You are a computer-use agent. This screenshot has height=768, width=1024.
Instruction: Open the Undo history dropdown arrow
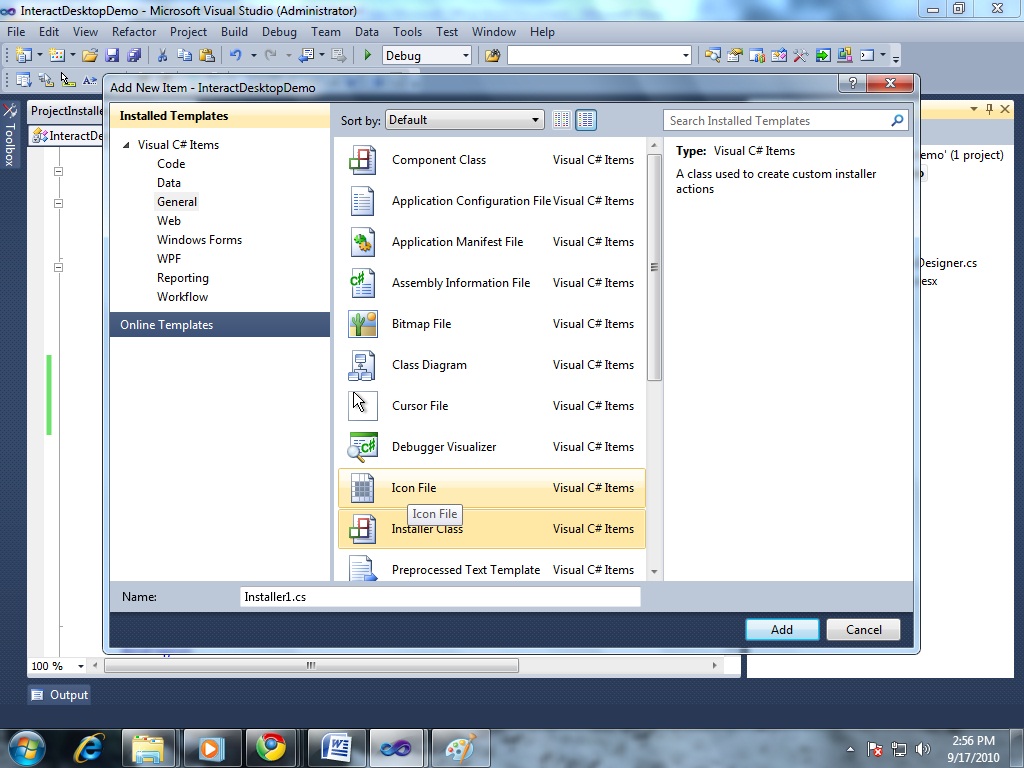click(x=253, y=56)
